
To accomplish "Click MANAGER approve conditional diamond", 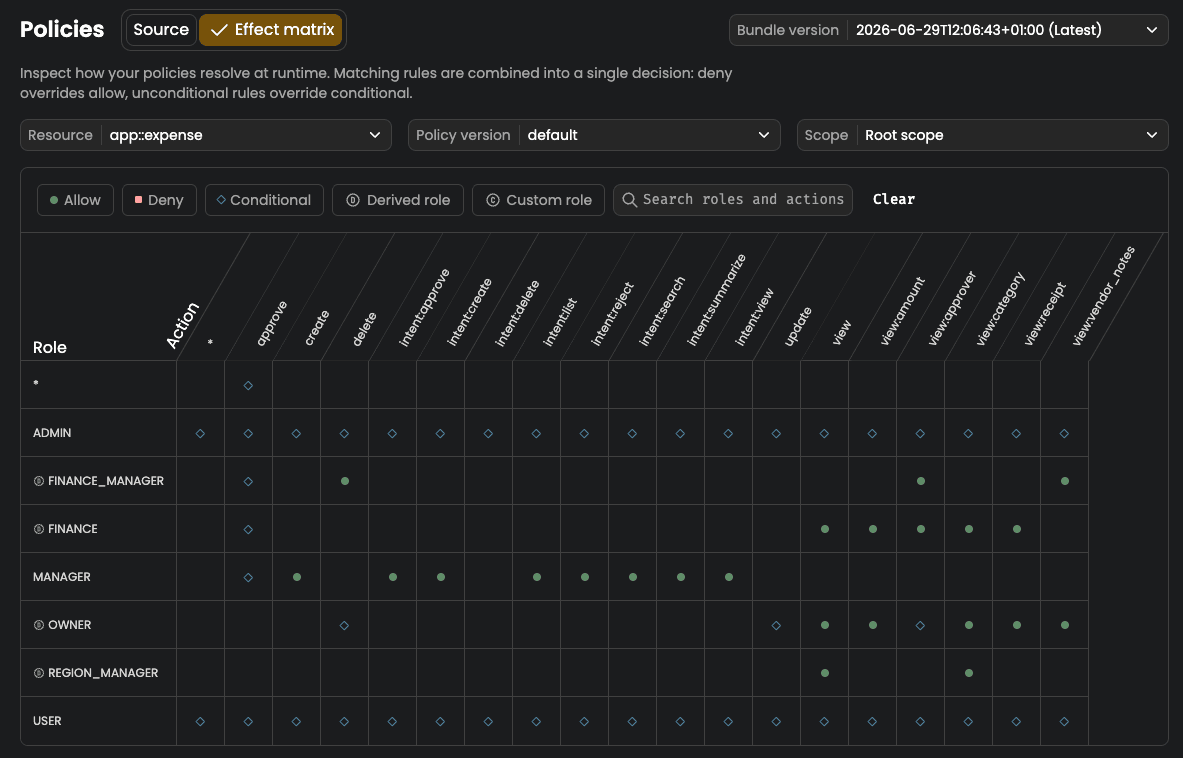I will coord(248,578).
